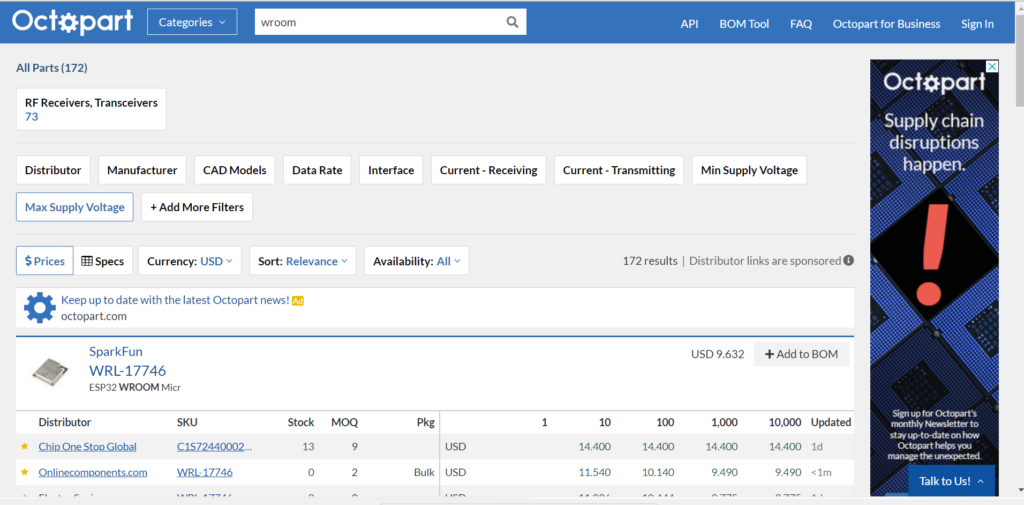Click the Octopart logo
The height and width of the screenshot is (505, 1024).
click(72, 22)
